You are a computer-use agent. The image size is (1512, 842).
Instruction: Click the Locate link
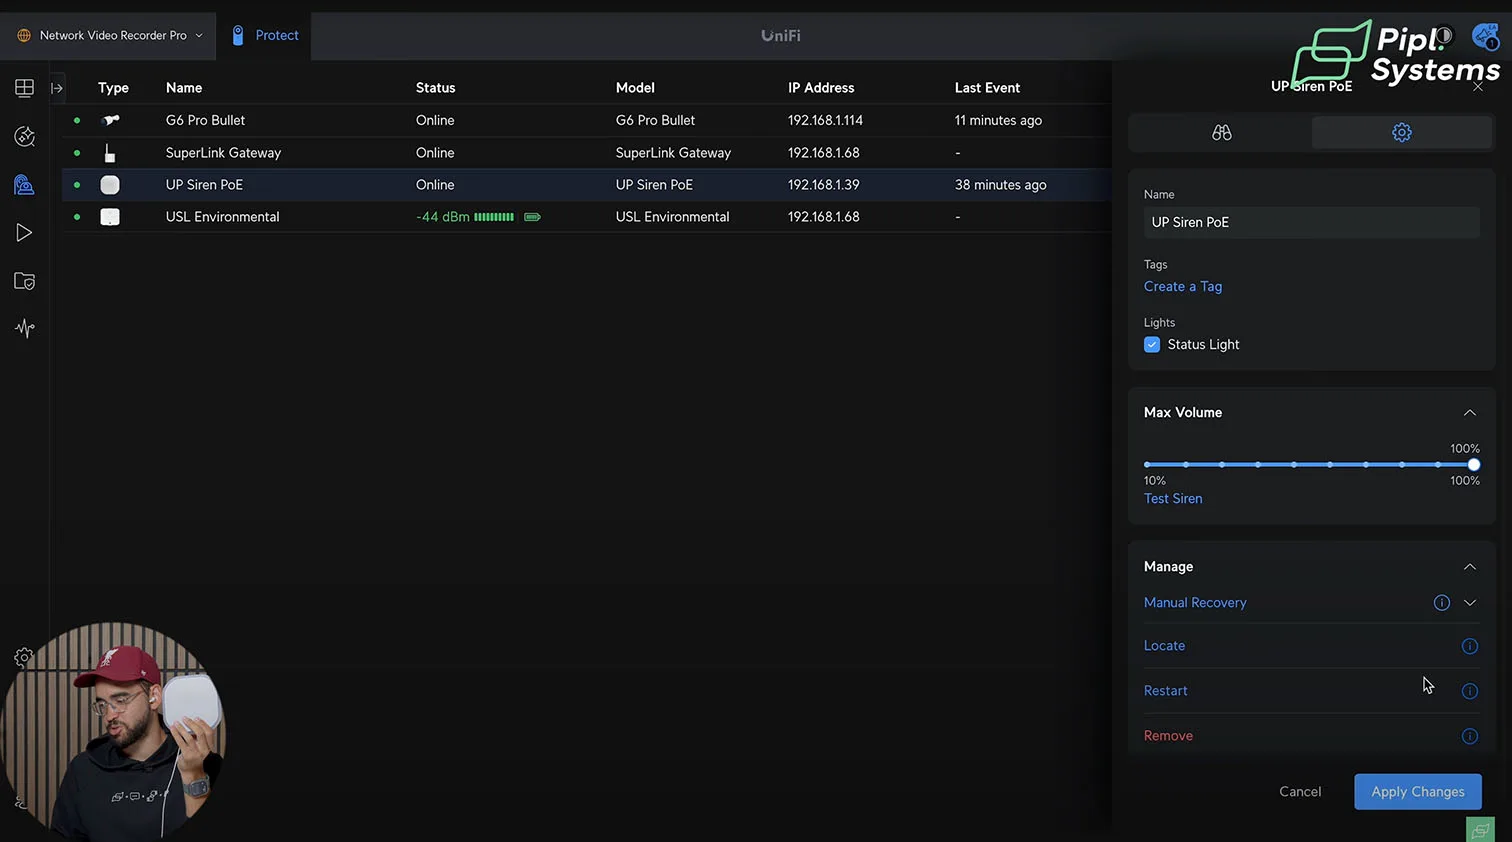point(1164,646)
